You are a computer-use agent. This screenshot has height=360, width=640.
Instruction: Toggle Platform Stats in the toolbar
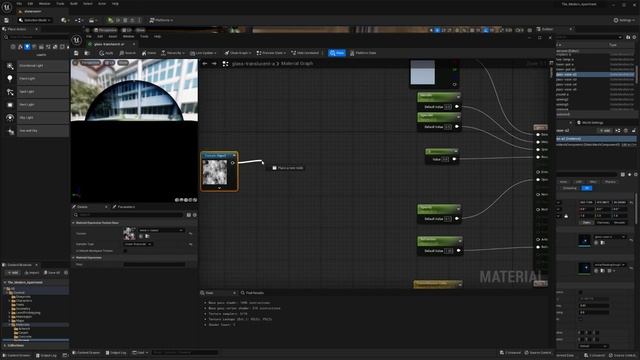[x=364, y=53]
